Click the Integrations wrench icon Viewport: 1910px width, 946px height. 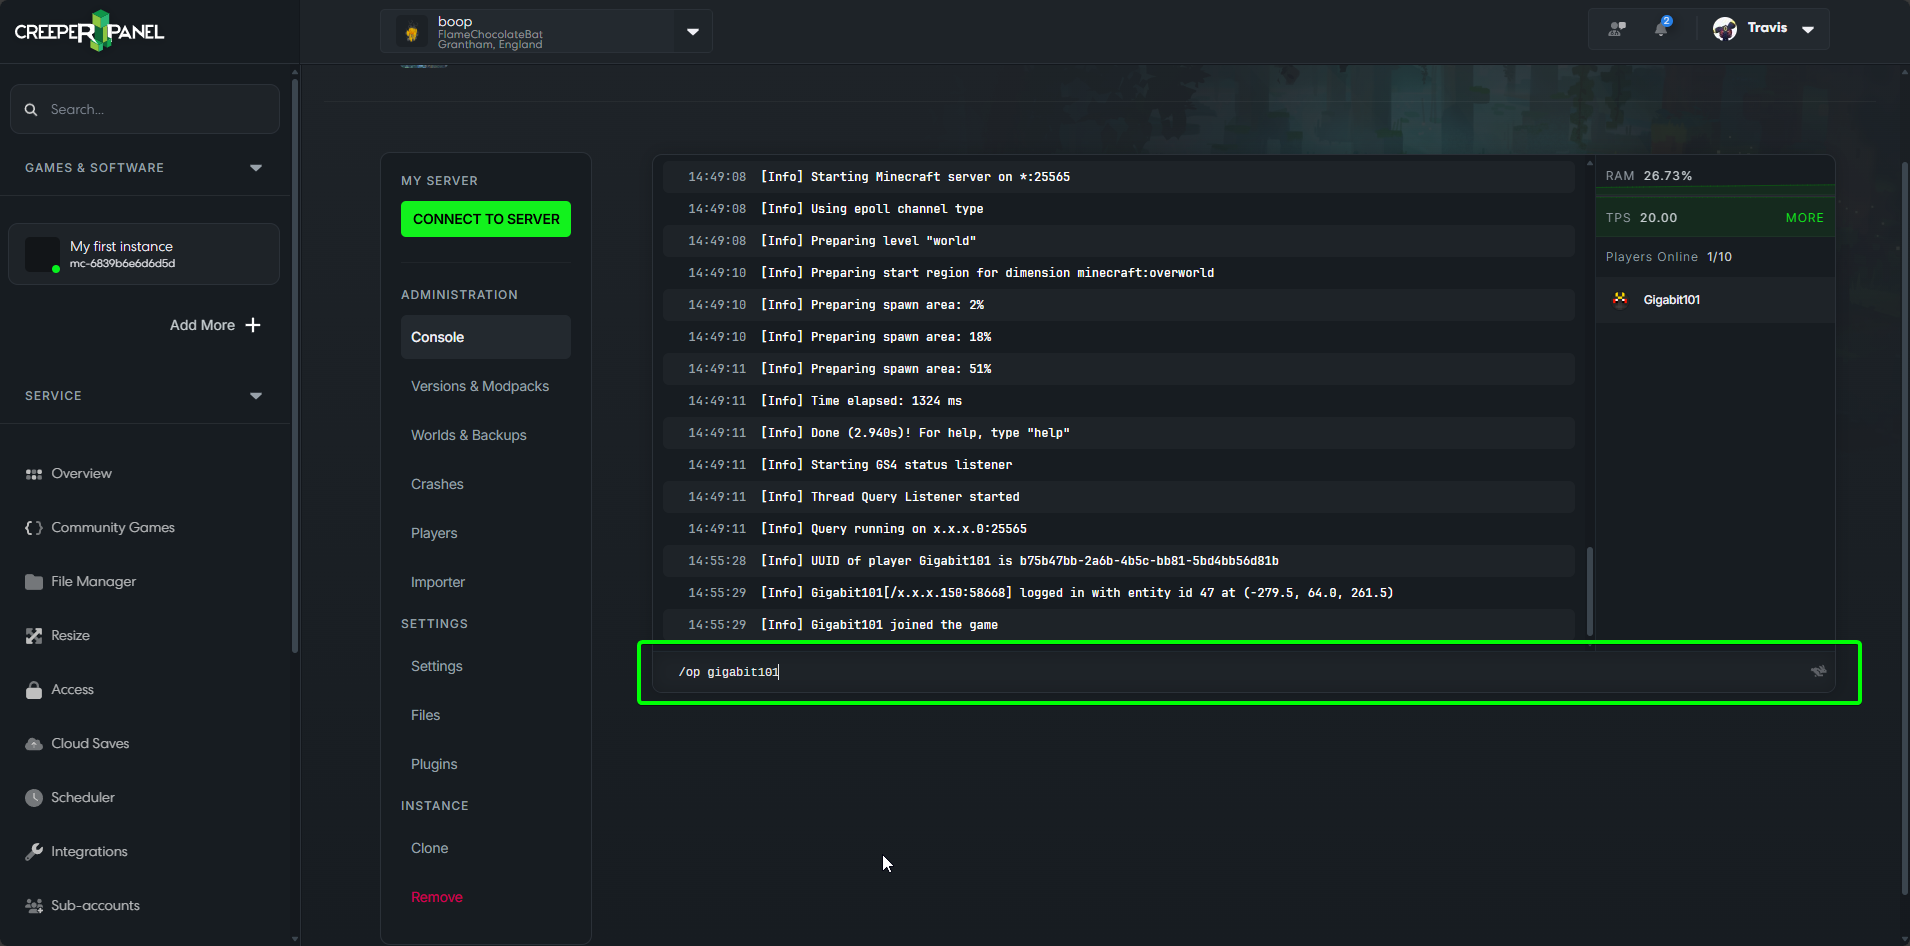coord(33,851)
